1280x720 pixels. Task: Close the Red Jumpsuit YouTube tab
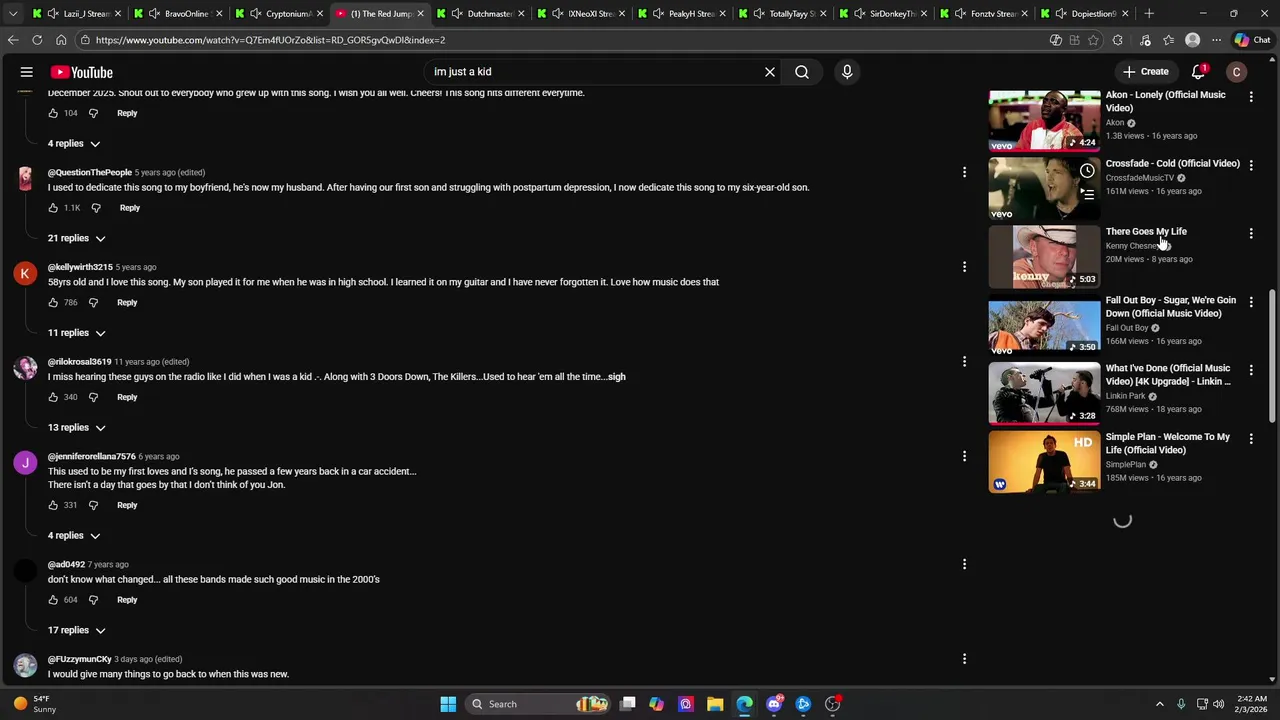coord(420,14)
